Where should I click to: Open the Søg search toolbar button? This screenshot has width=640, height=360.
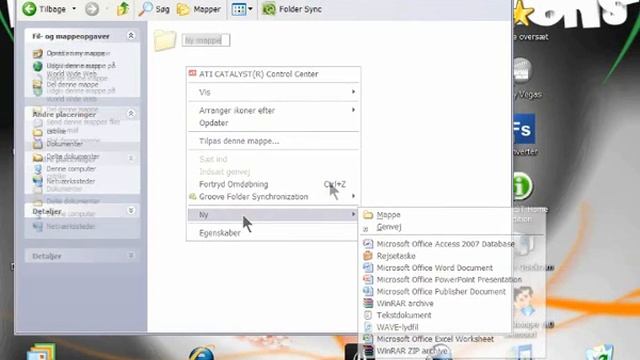(x=154, y=9)
